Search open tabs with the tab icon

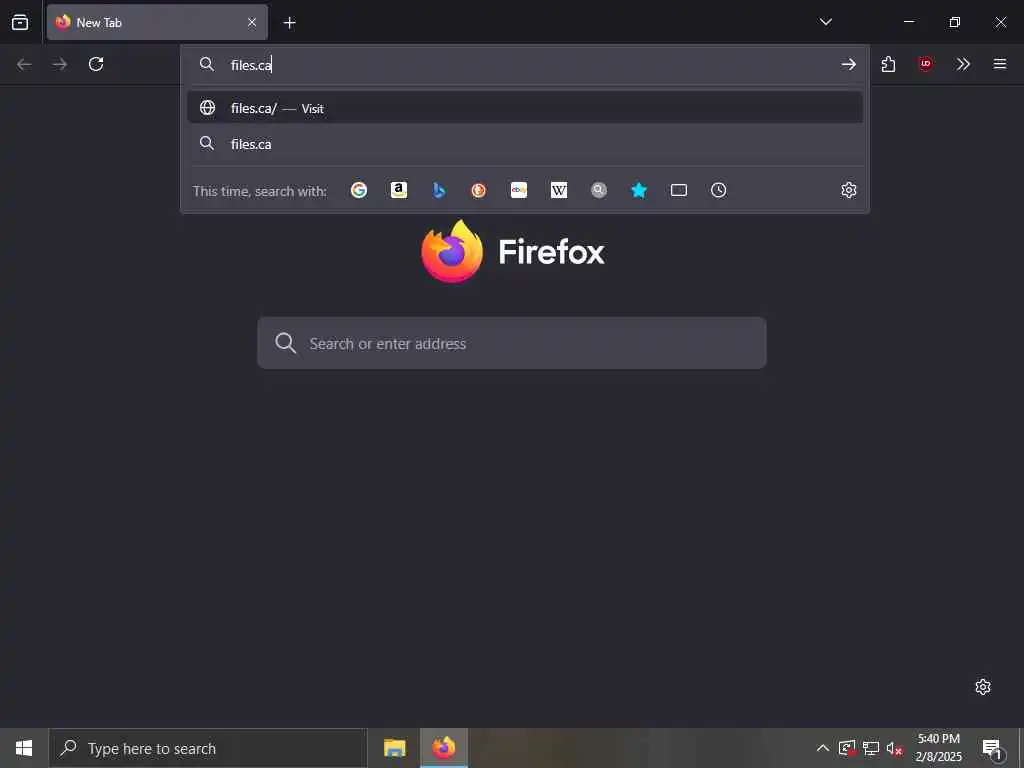click(679, 190)
